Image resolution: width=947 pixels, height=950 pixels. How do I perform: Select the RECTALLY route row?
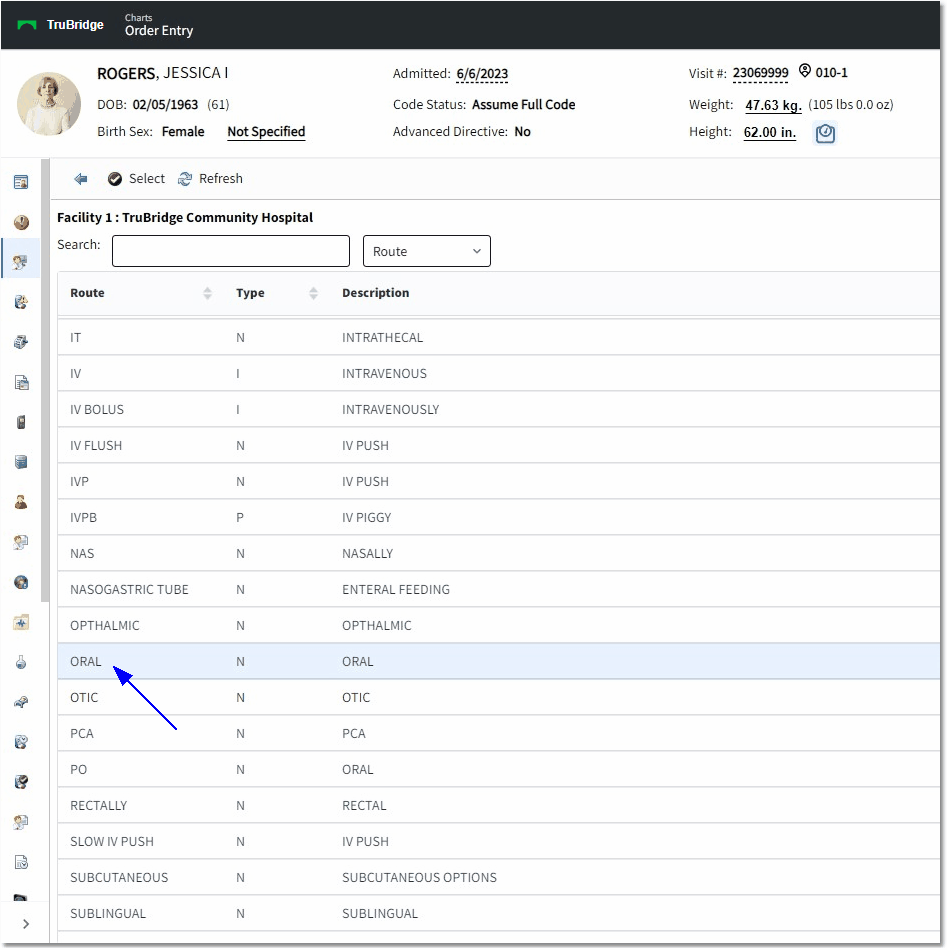(x=499, y=806)
